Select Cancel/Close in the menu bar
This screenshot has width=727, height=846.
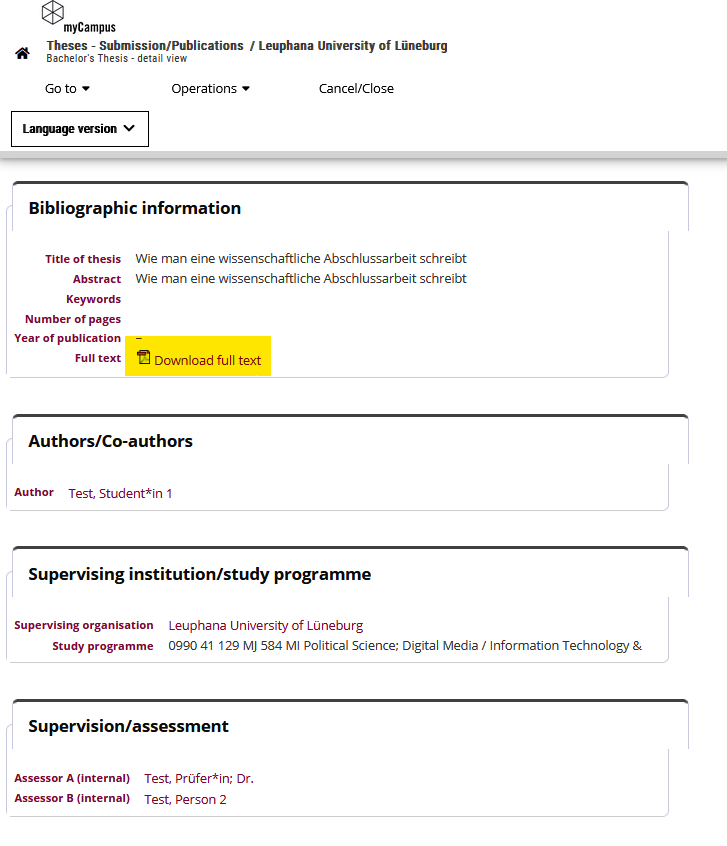356,88
